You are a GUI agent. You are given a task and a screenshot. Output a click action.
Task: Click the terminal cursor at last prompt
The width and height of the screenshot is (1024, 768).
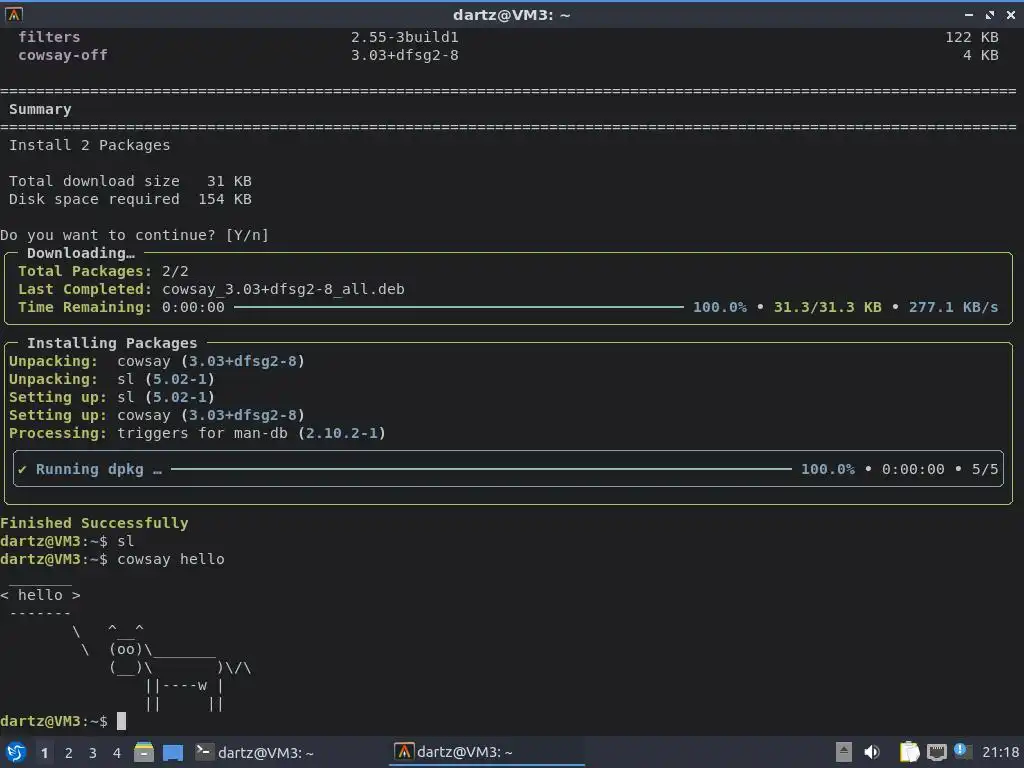[121, 721]
